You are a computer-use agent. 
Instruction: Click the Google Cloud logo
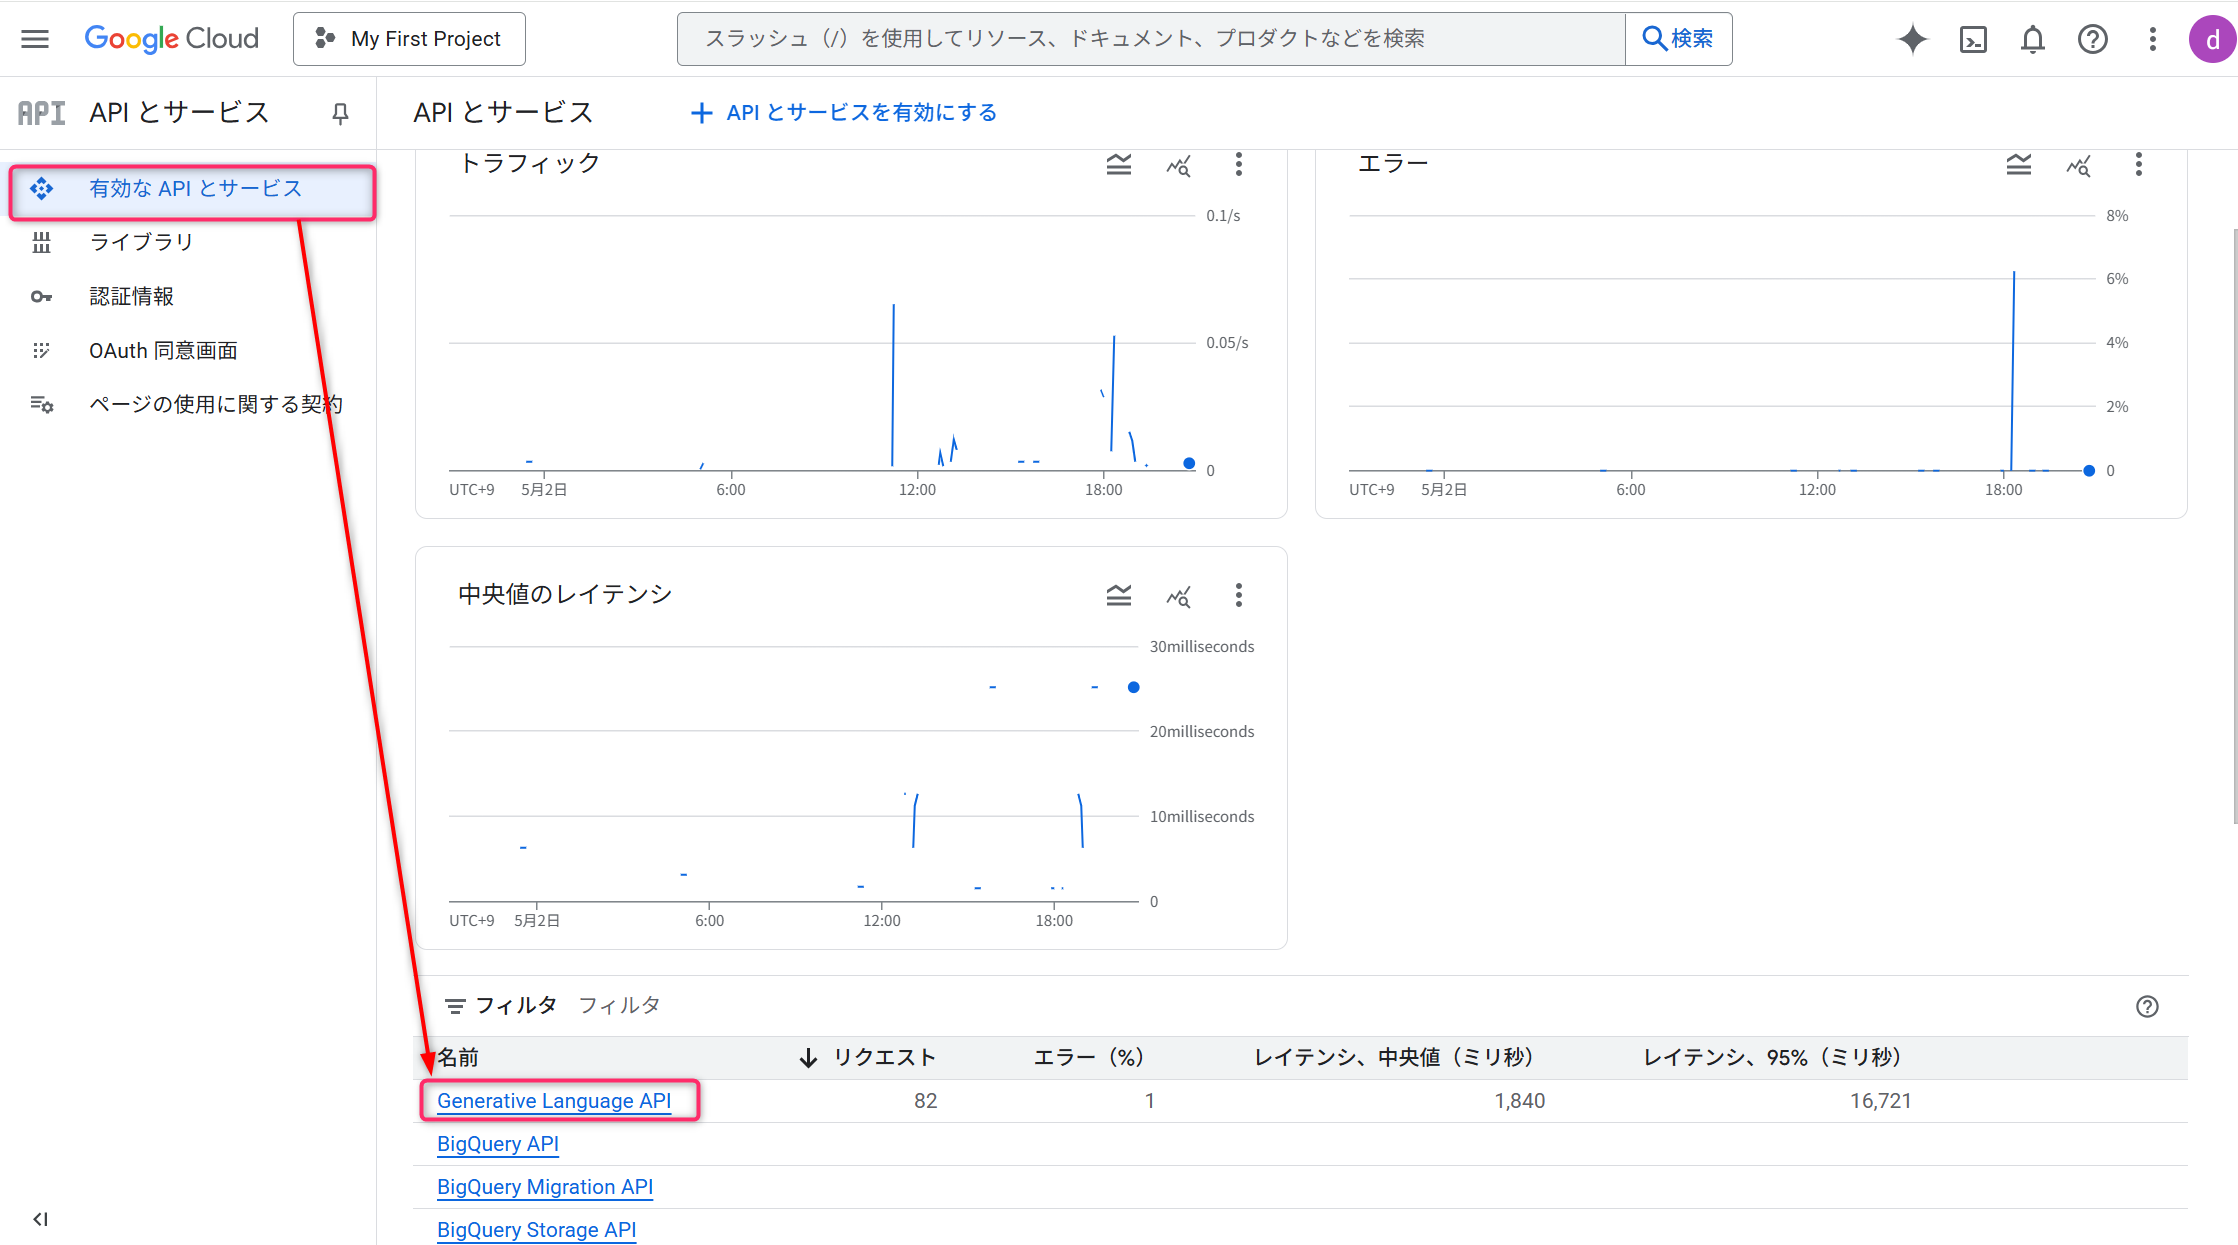(171, 39)
